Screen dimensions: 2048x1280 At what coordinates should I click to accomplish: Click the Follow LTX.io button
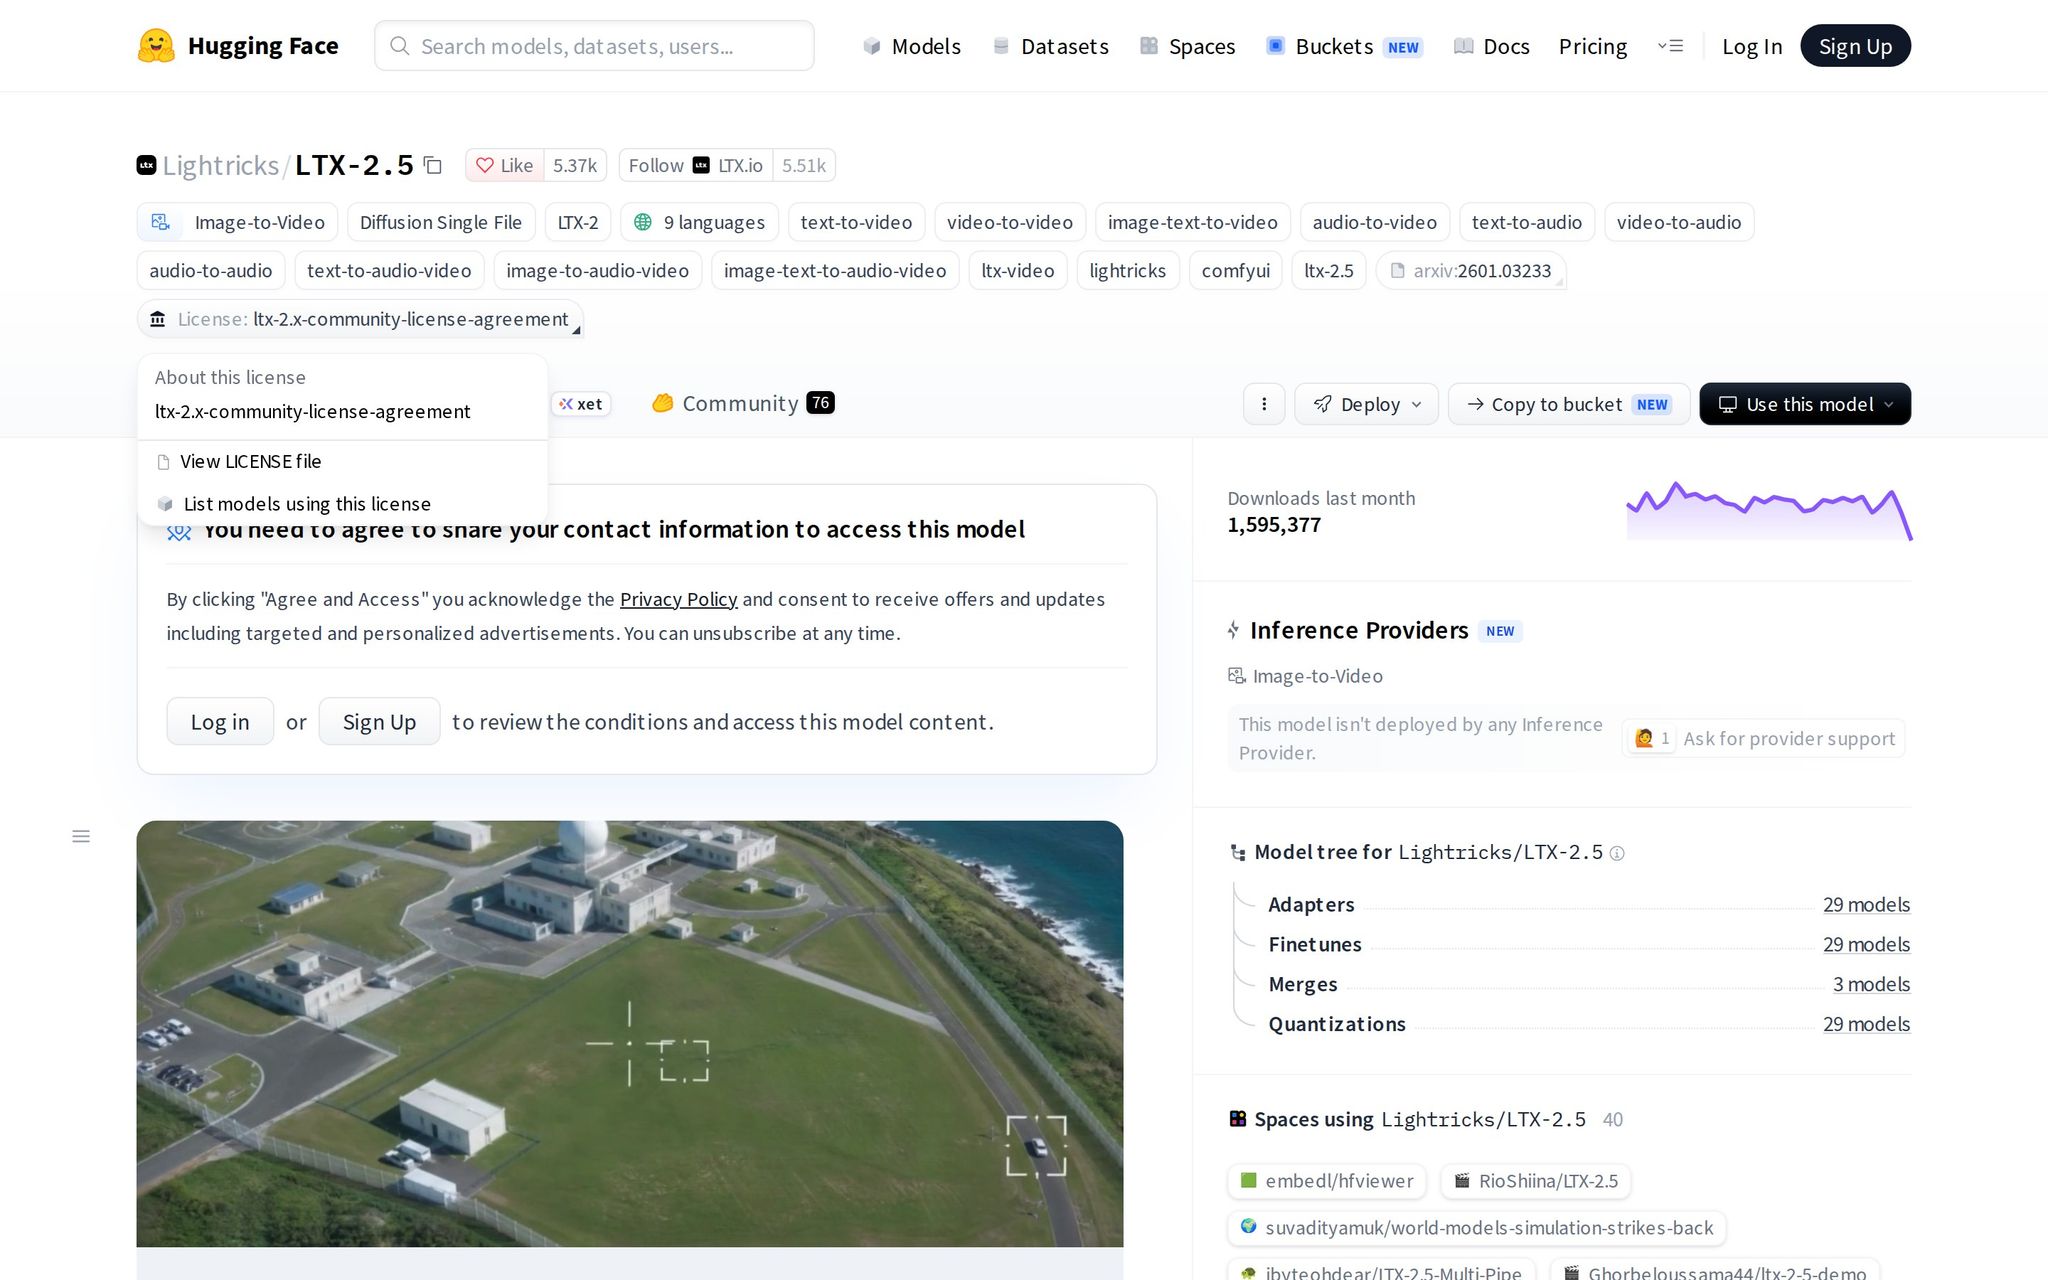point(696,165)
